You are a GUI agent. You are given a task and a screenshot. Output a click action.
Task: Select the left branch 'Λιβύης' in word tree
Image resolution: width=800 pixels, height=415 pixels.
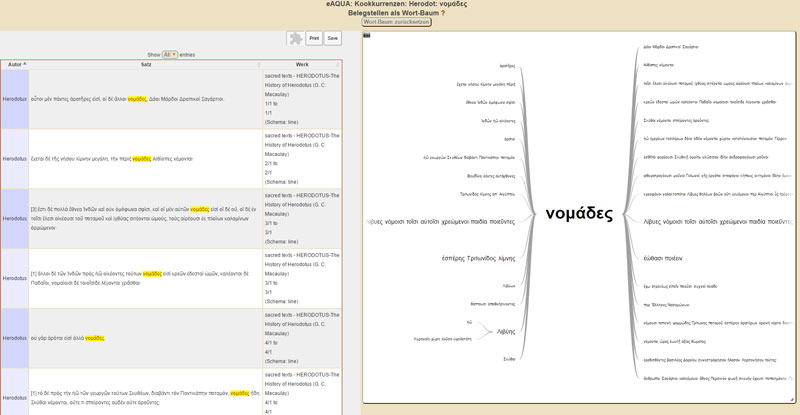coord(506,331)
